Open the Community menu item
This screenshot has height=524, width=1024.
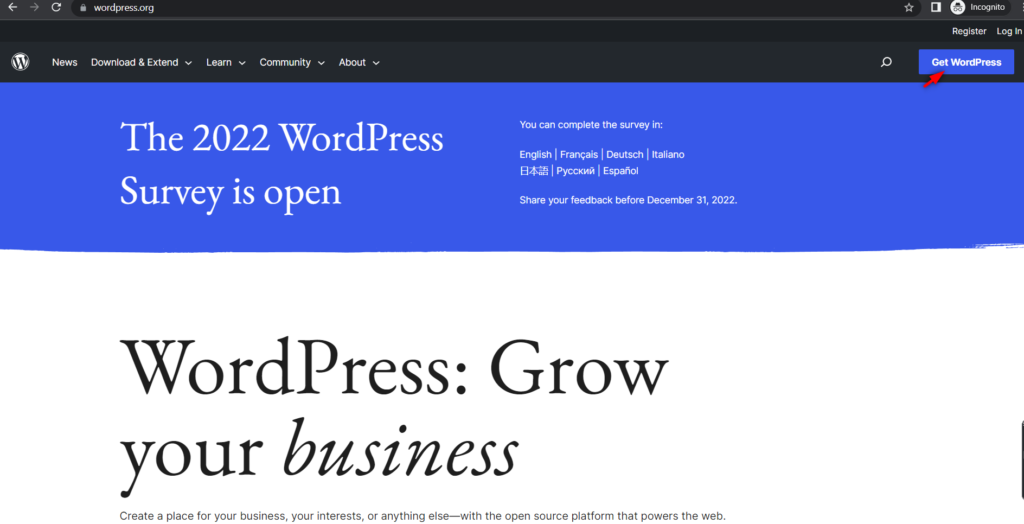285,62
